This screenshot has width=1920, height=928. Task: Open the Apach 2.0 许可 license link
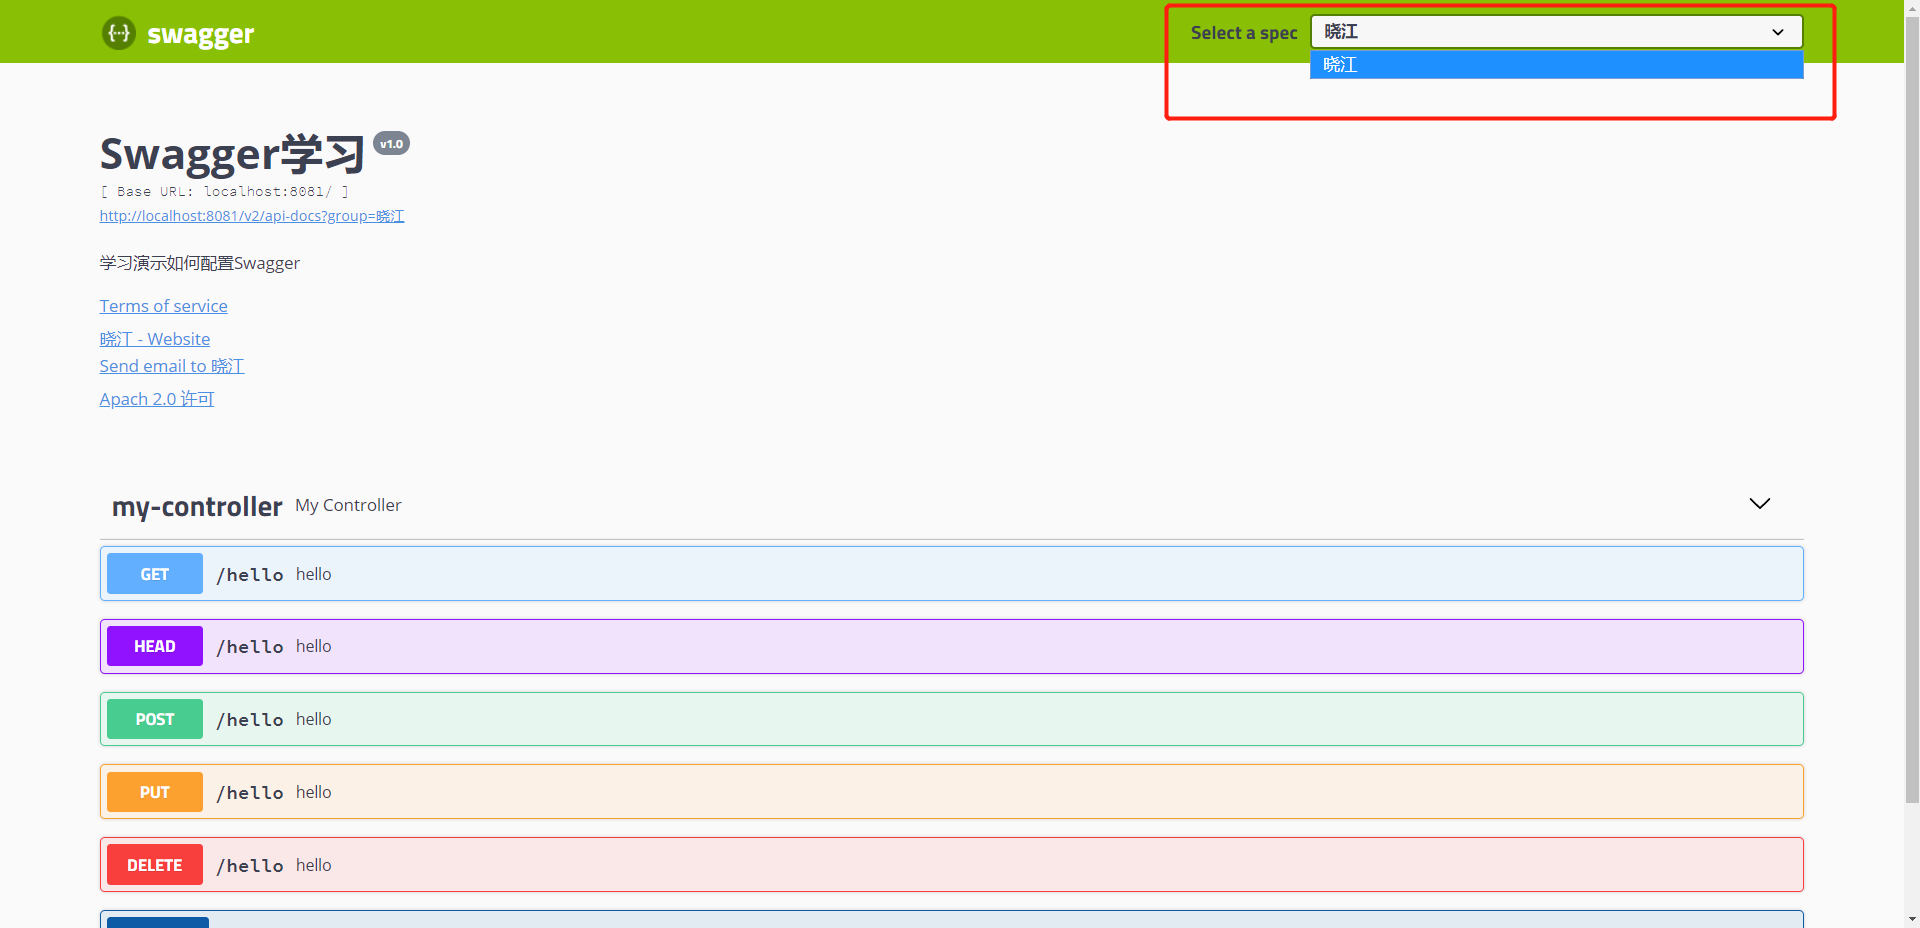tap(157, 399)
